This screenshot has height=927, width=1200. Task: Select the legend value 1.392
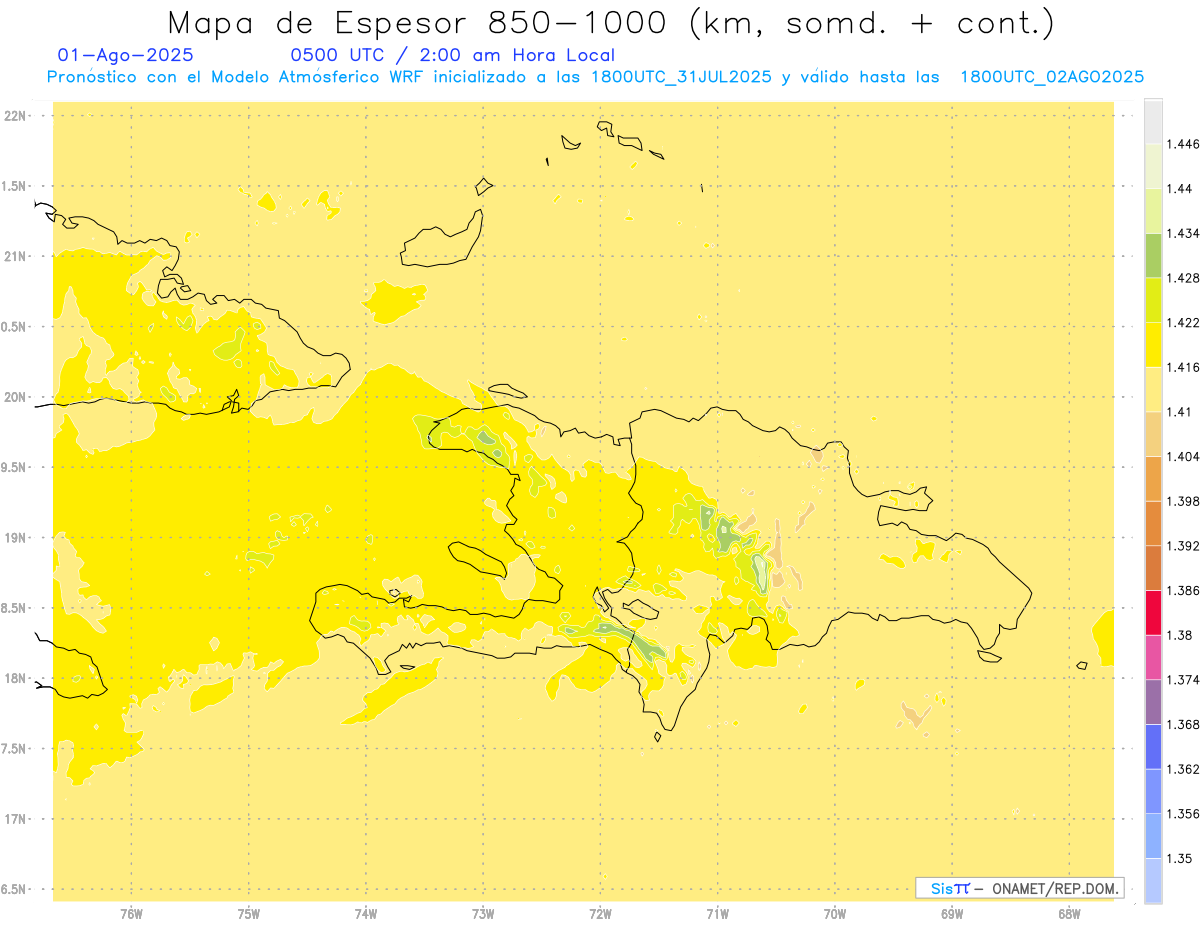click(1184, 546)
